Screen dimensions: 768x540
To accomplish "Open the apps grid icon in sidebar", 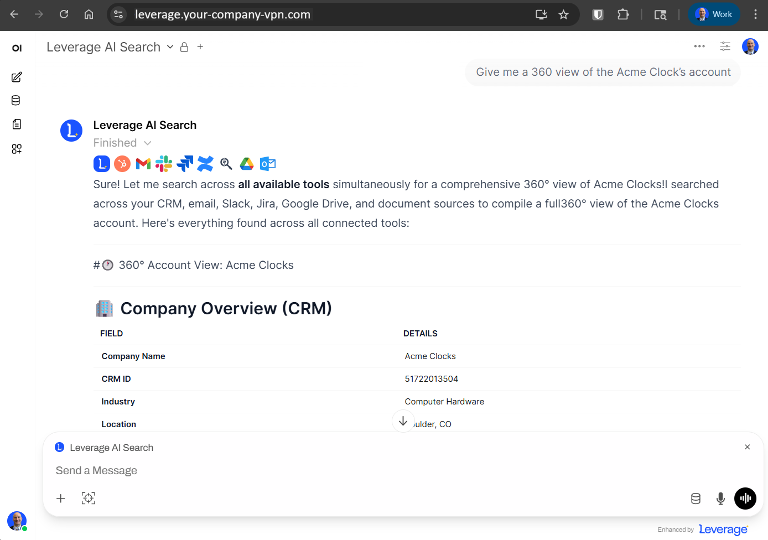I will pyautogui.click(x=17, y=148).
